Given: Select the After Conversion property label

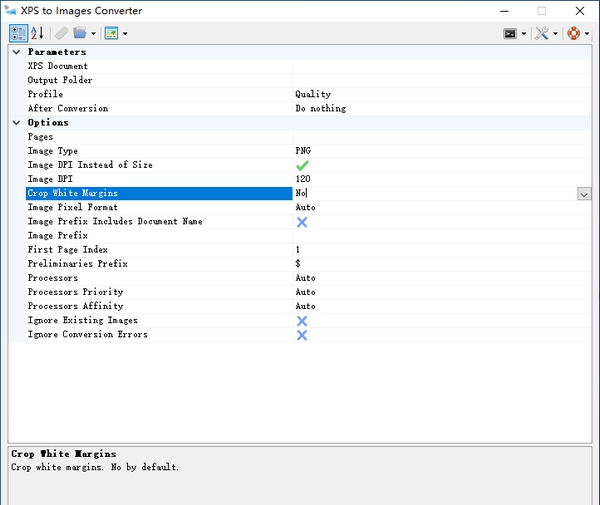Looking at the screenshot, I should 68,109.
